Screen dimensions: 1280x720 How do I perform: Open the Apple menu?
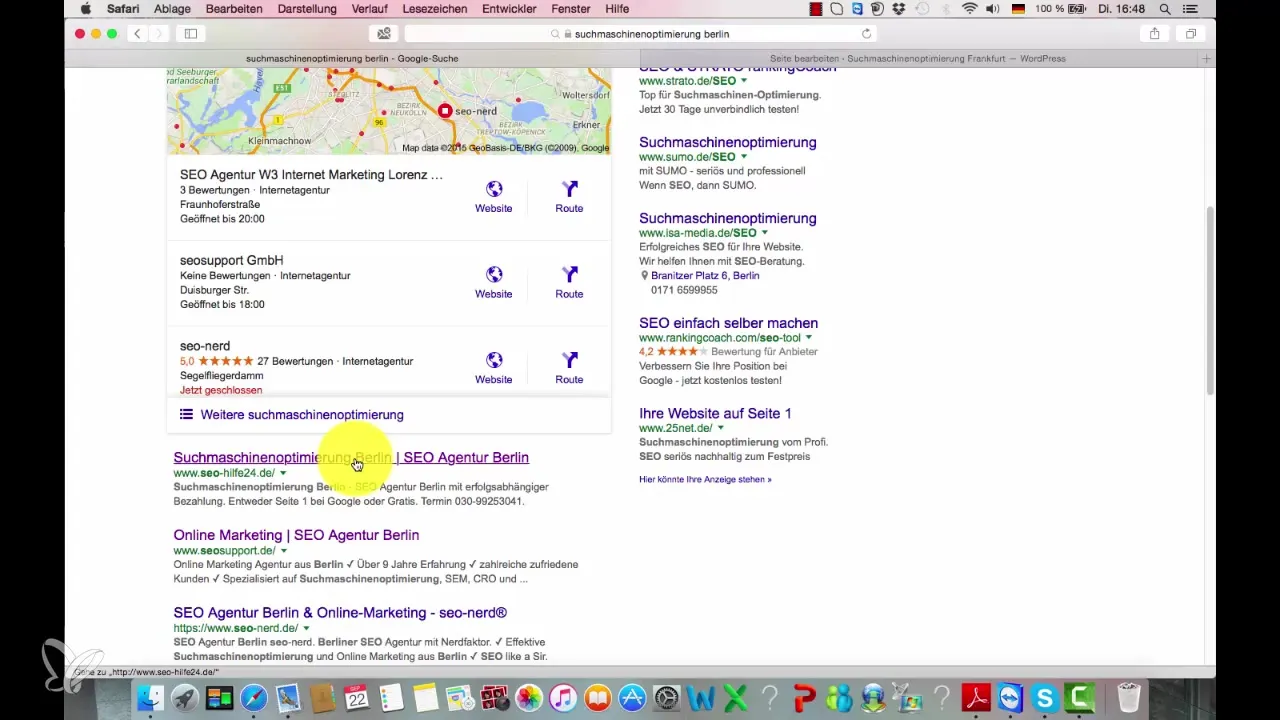click(x=85, y=9)
